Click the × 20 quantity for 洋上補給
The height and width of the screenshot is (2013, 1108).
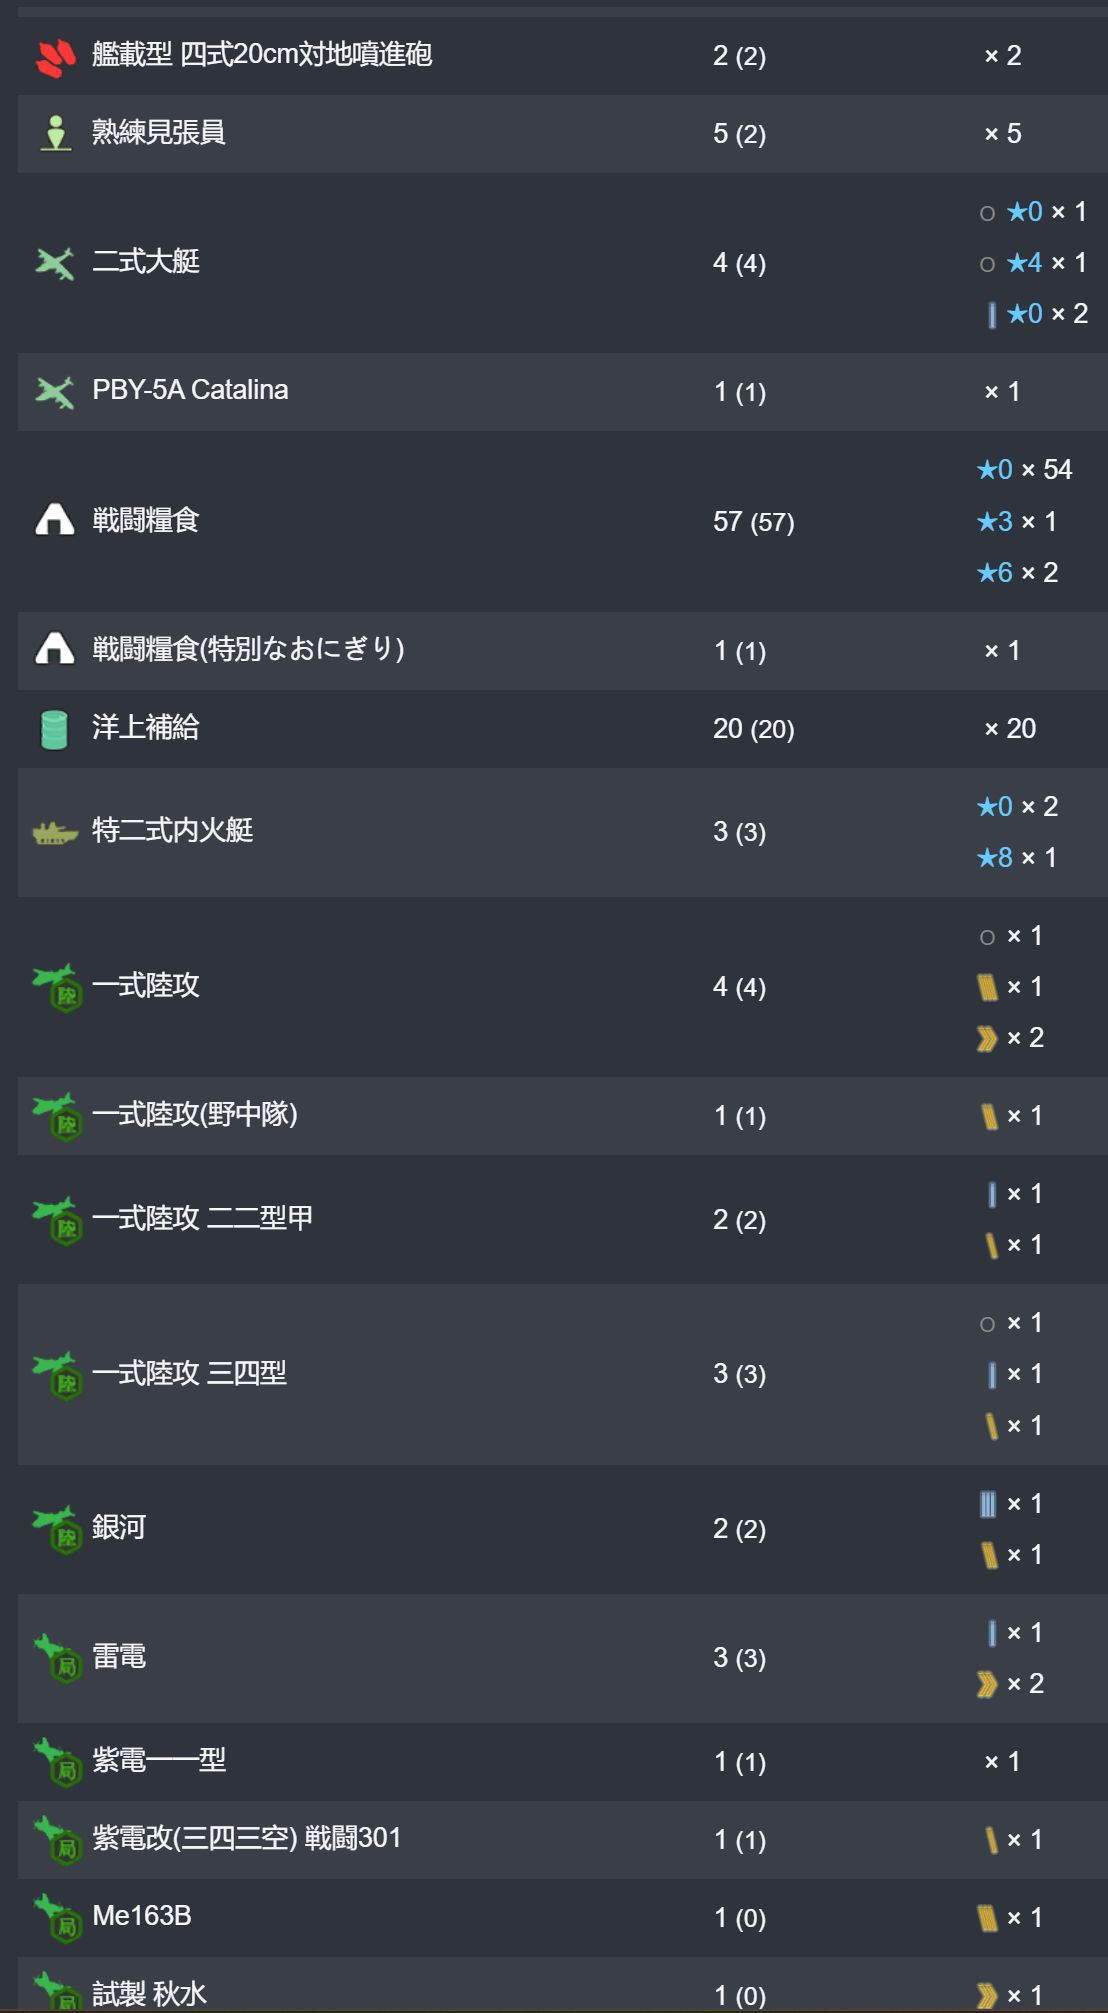[x=1010, y=729]
